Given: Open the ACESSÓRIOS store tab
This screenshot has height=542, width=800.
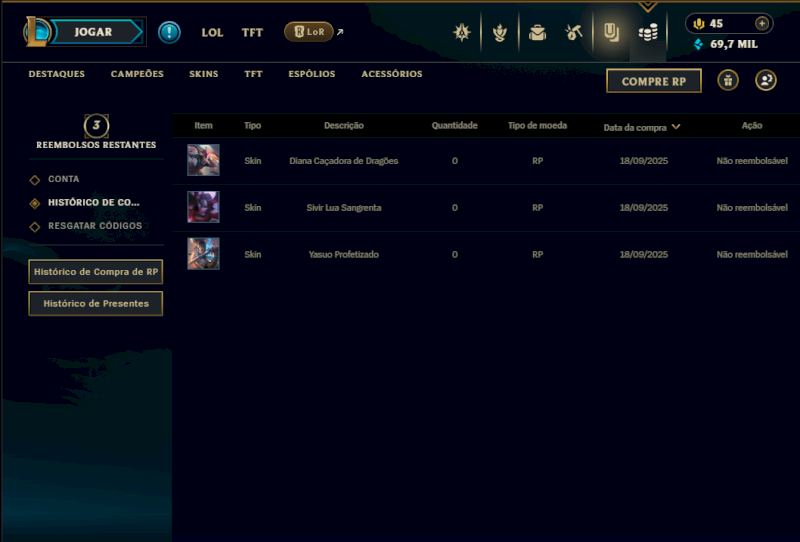Looking at the screenshot, I should click(392, 74).
